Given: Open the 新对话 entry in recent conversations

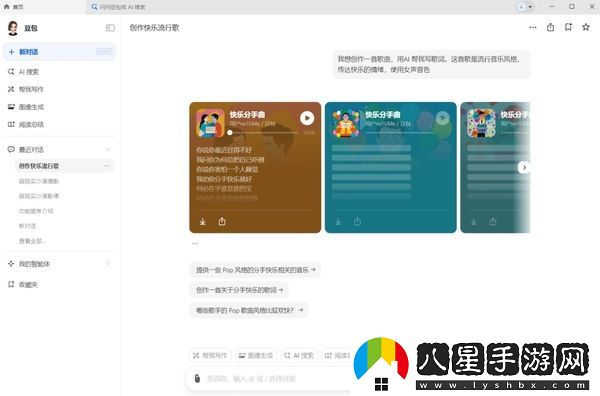Looking at the screenshot, I should 28,226.
